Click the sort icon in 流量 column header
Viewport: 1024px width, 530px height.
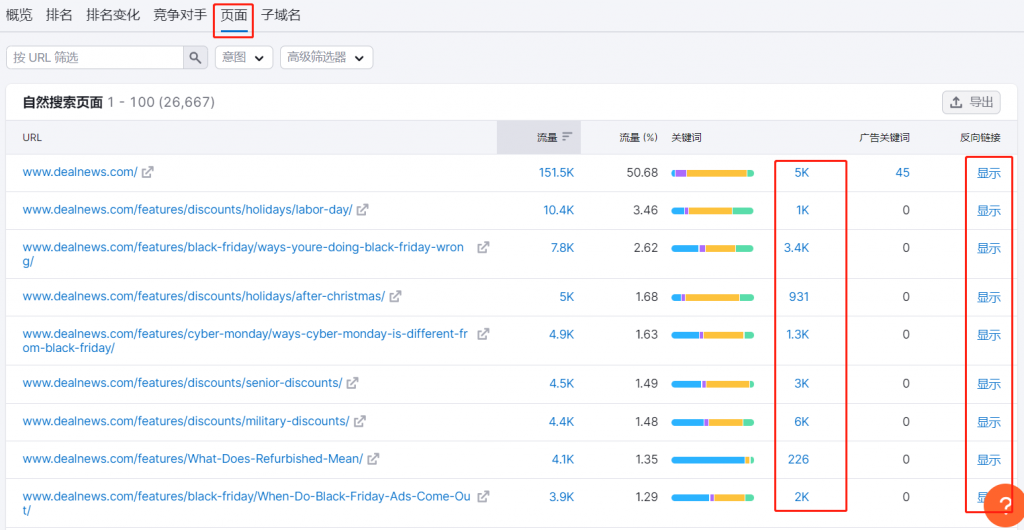click(567, 137)
